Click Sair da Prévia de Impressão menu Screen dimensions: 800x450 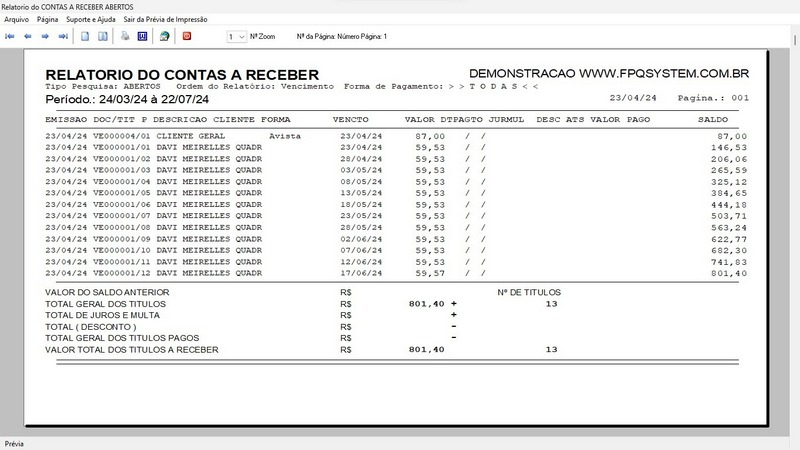point(165,19)
